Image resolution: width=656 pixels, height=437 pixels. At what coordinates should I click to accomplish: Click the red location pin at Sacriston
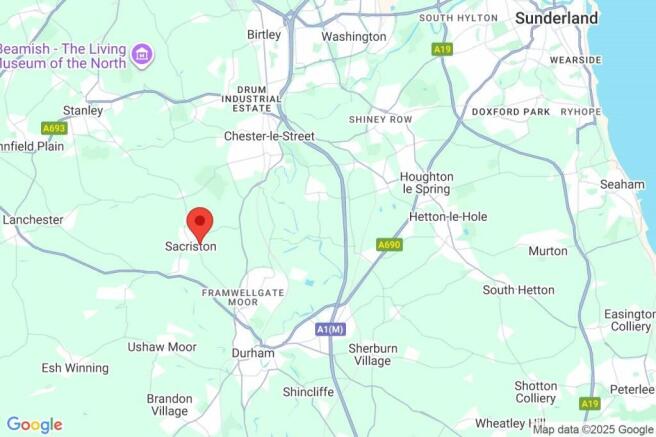(x=200, y=225)
